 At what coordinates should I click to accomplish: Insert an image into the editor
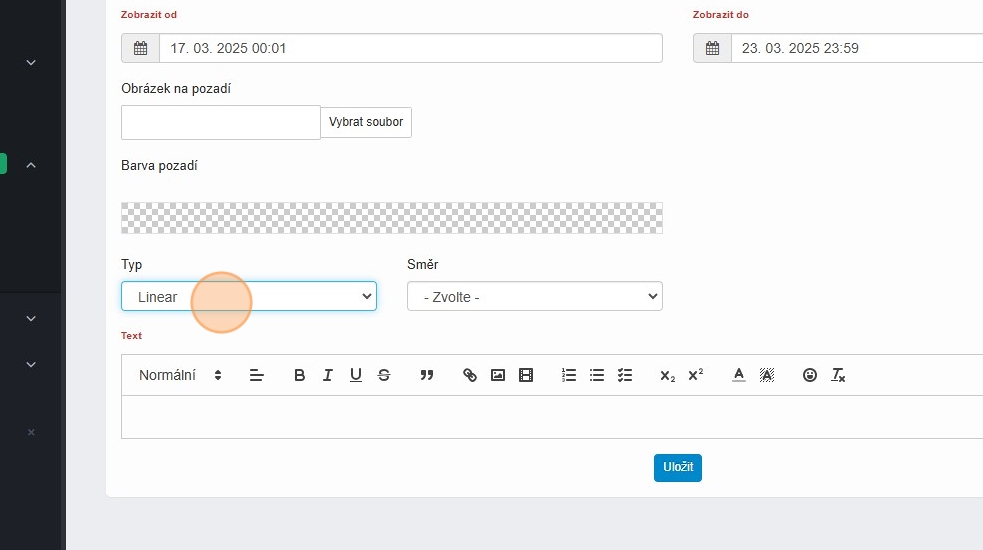(498, 376)
